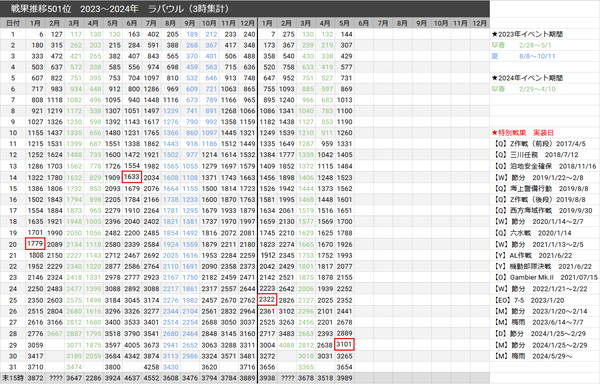The image size is (600, 384).
Task: Select the bottom-row value 4637
Action: point(132,378)
